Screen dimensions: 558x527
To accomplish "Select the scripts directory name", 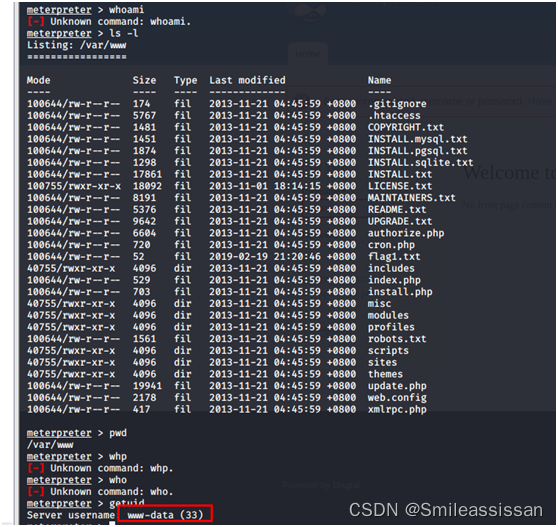I will (388, 351).
